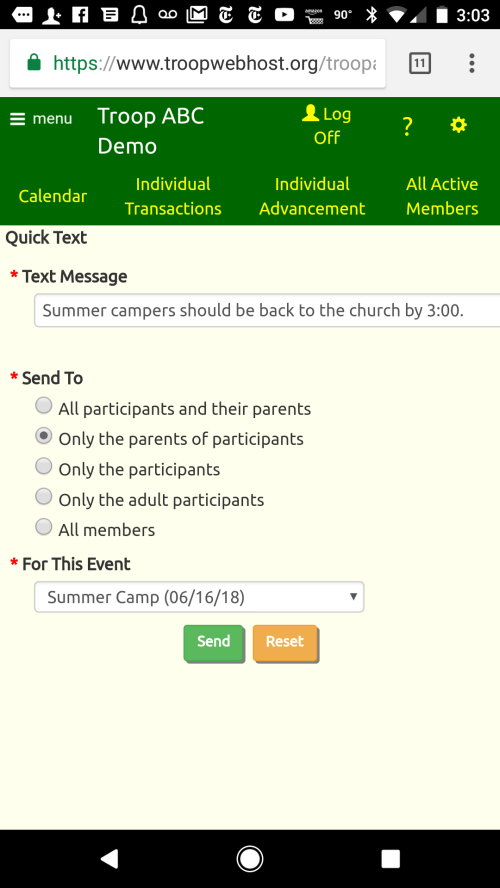This screenshot has width=500, height=888.
Task: Tap the Log Off user icon
Action: (310, 113)
